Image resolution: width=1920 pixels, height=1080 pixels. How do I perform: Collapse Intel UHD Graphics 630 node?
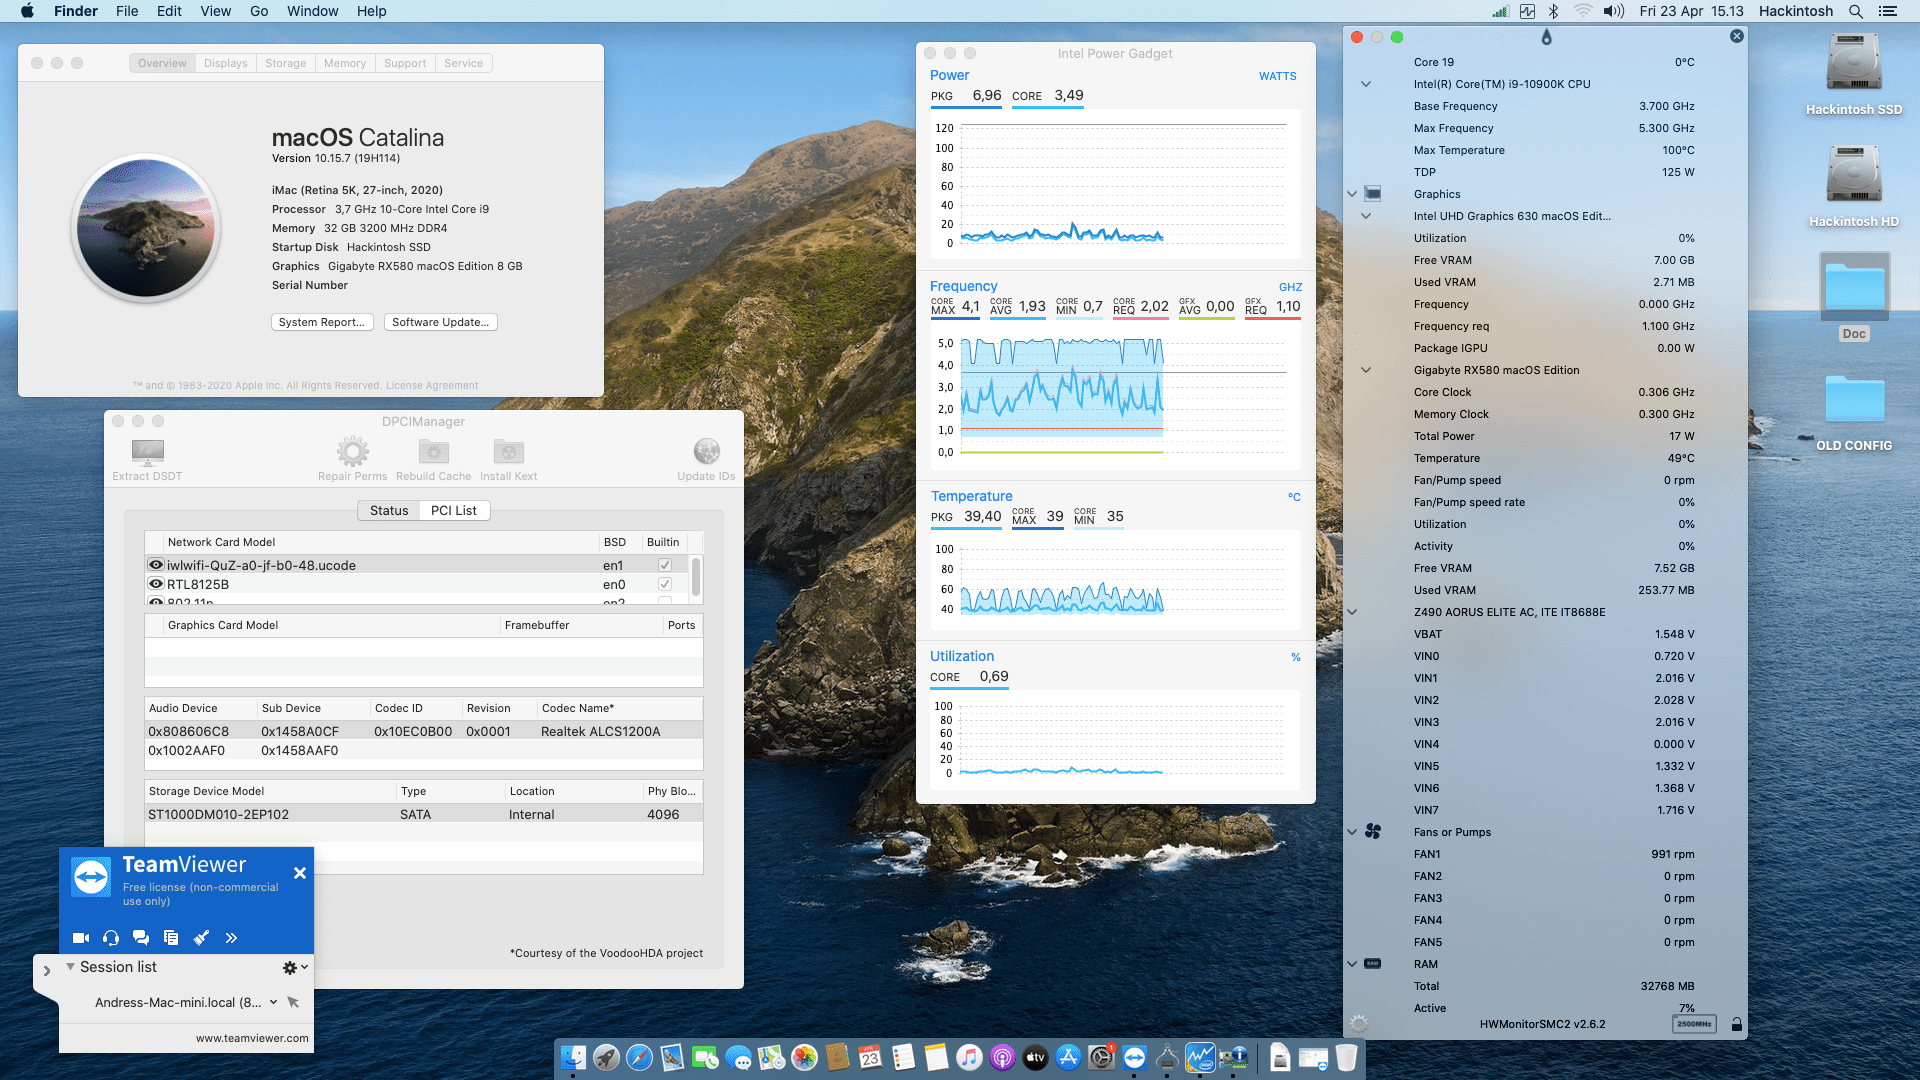pyautogui.click(x=1366, y=216)
